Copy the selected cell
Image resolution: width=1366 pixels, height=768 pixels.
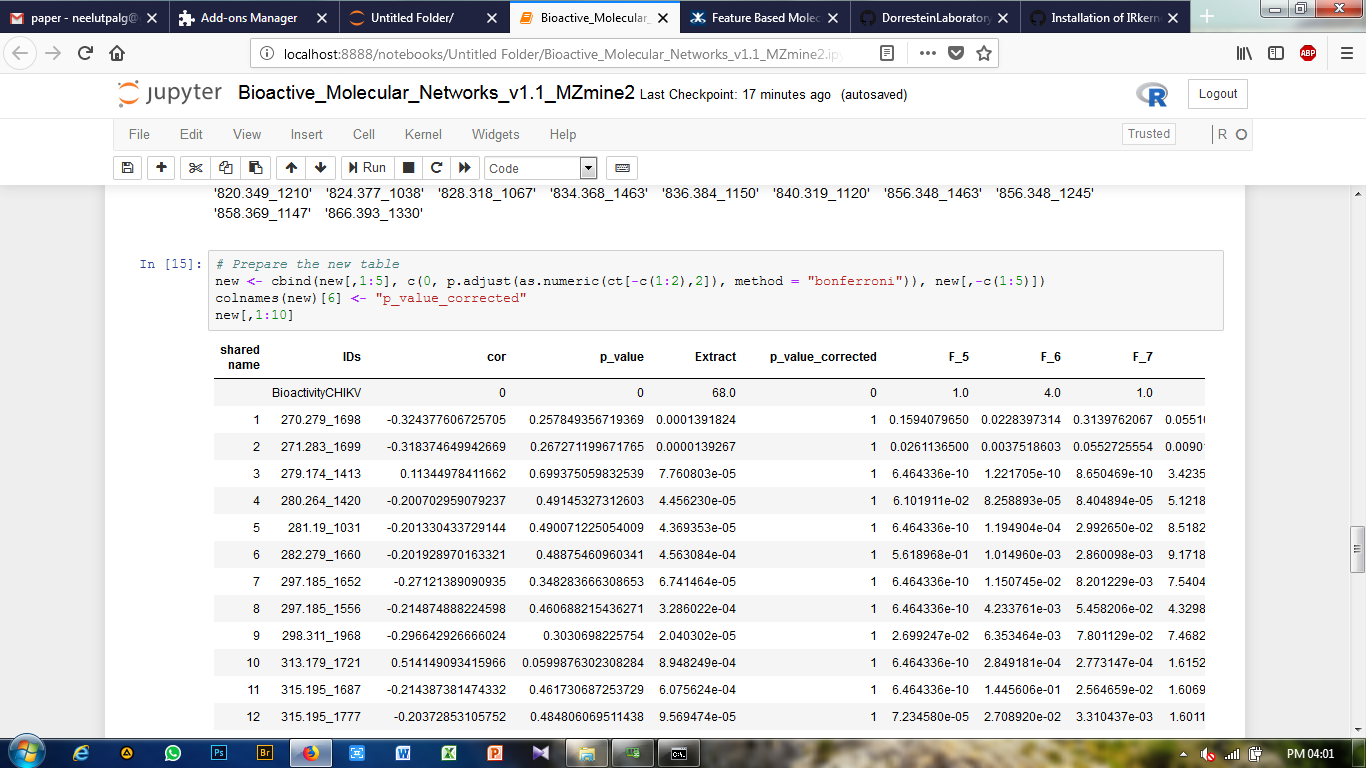coord(224,167)
